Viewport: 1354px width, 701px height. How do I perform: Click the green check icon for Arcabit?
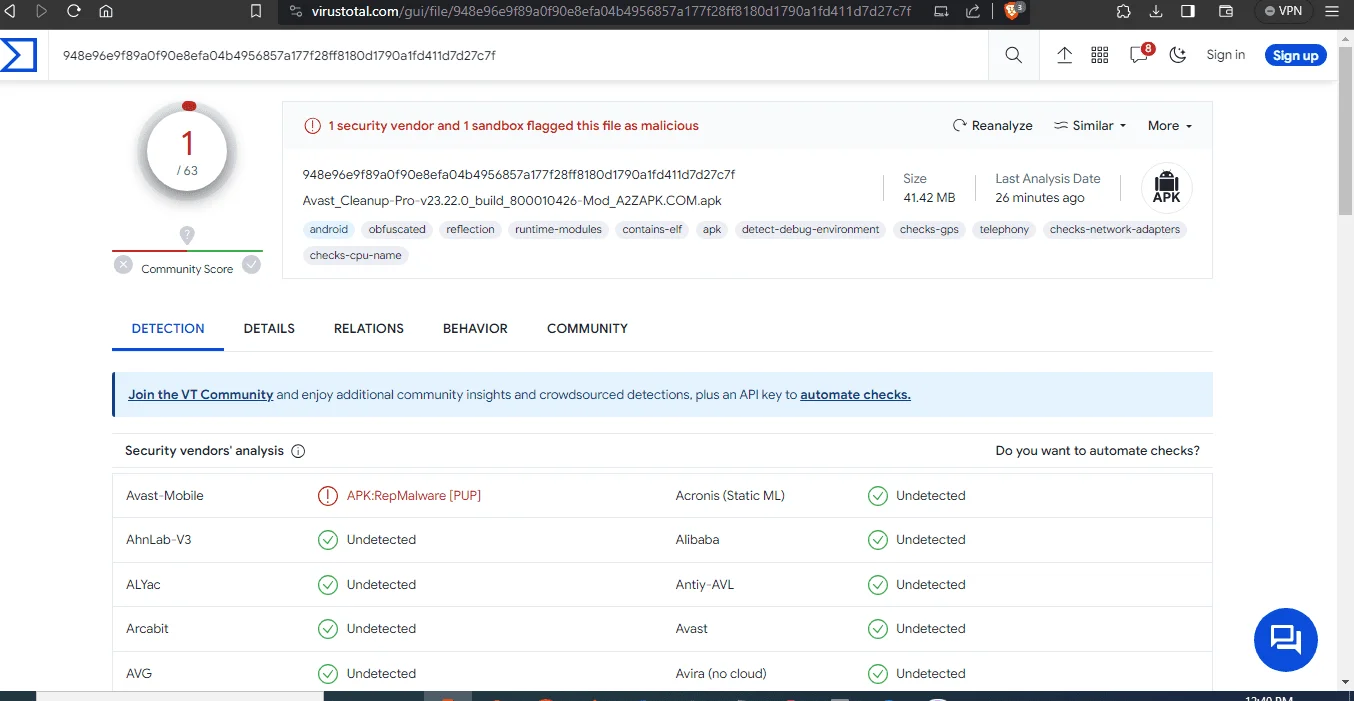(x=328, y=629)
